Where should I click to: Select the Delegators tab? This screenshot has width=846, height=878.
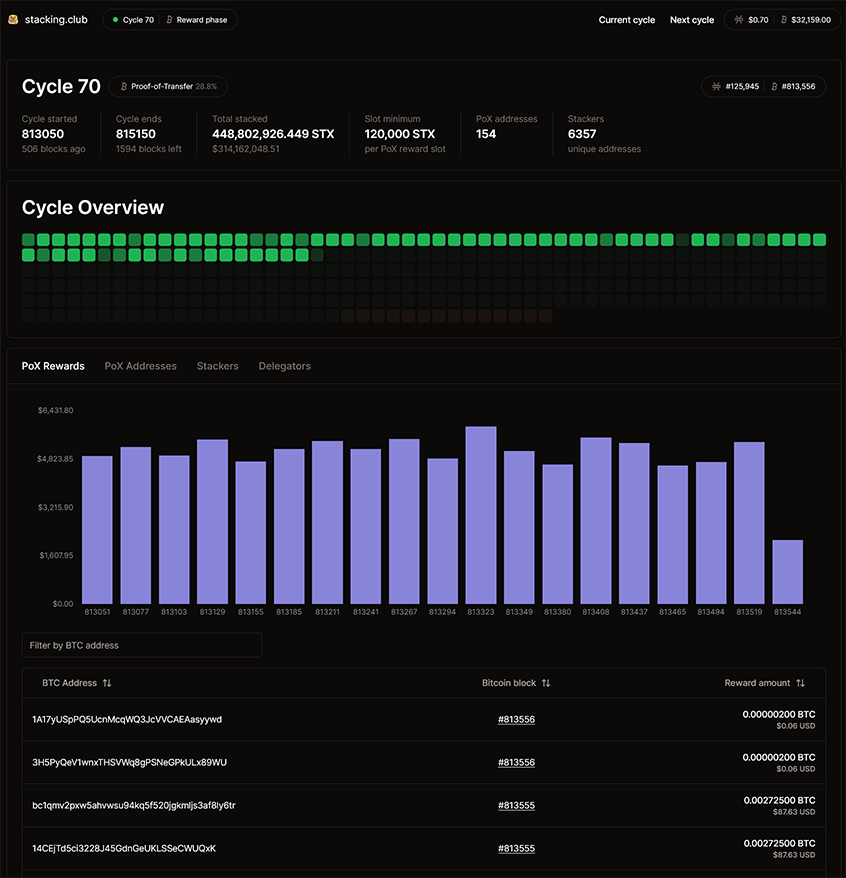[x=284, y=366]
